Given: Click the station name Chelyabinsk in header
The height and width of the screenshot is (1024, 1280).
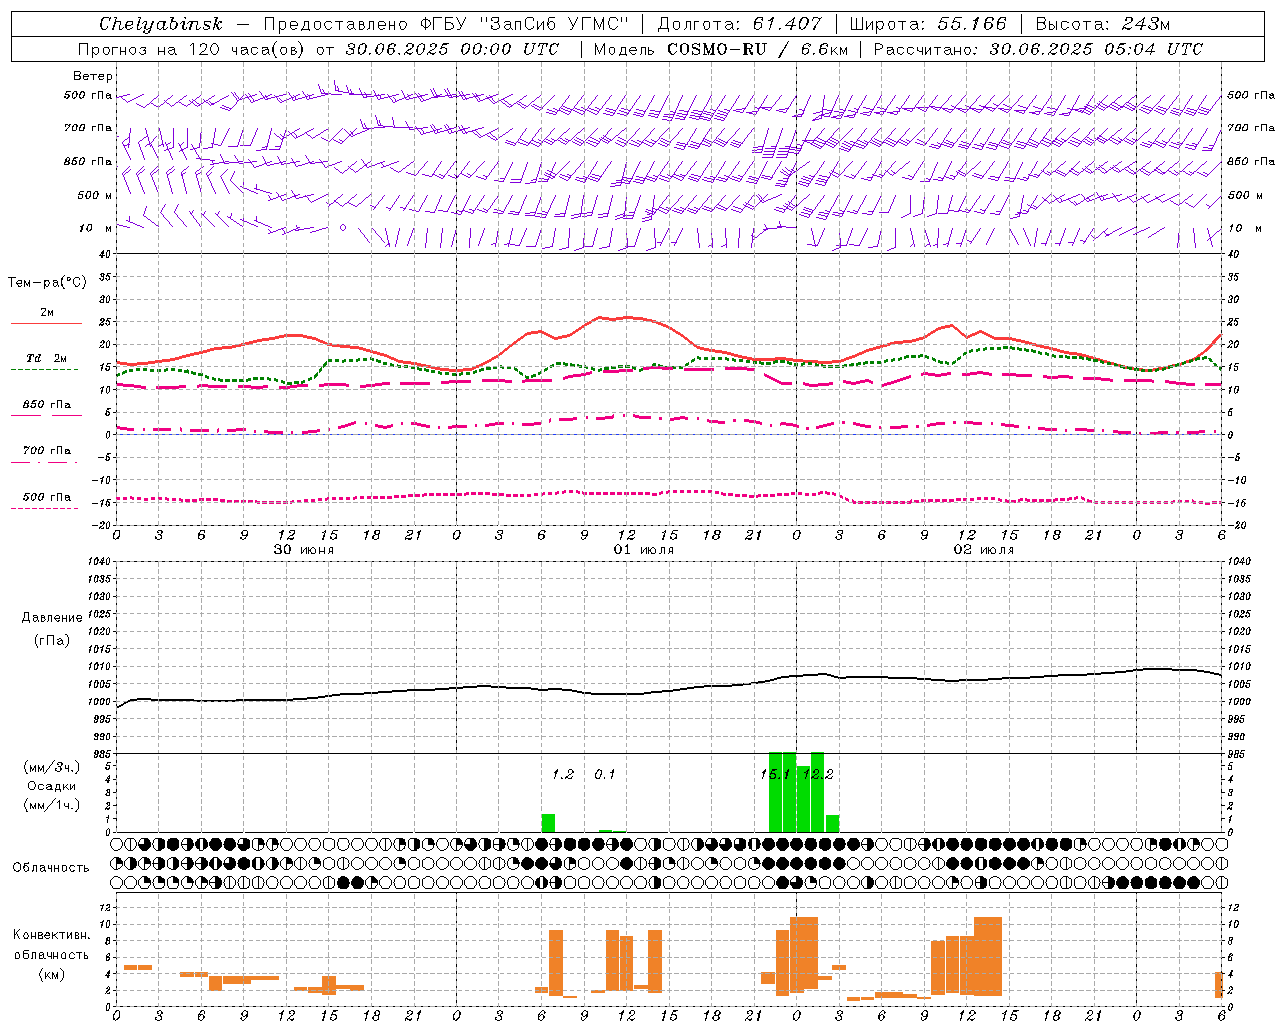Looking at the screenshot, I should point(161,24).
